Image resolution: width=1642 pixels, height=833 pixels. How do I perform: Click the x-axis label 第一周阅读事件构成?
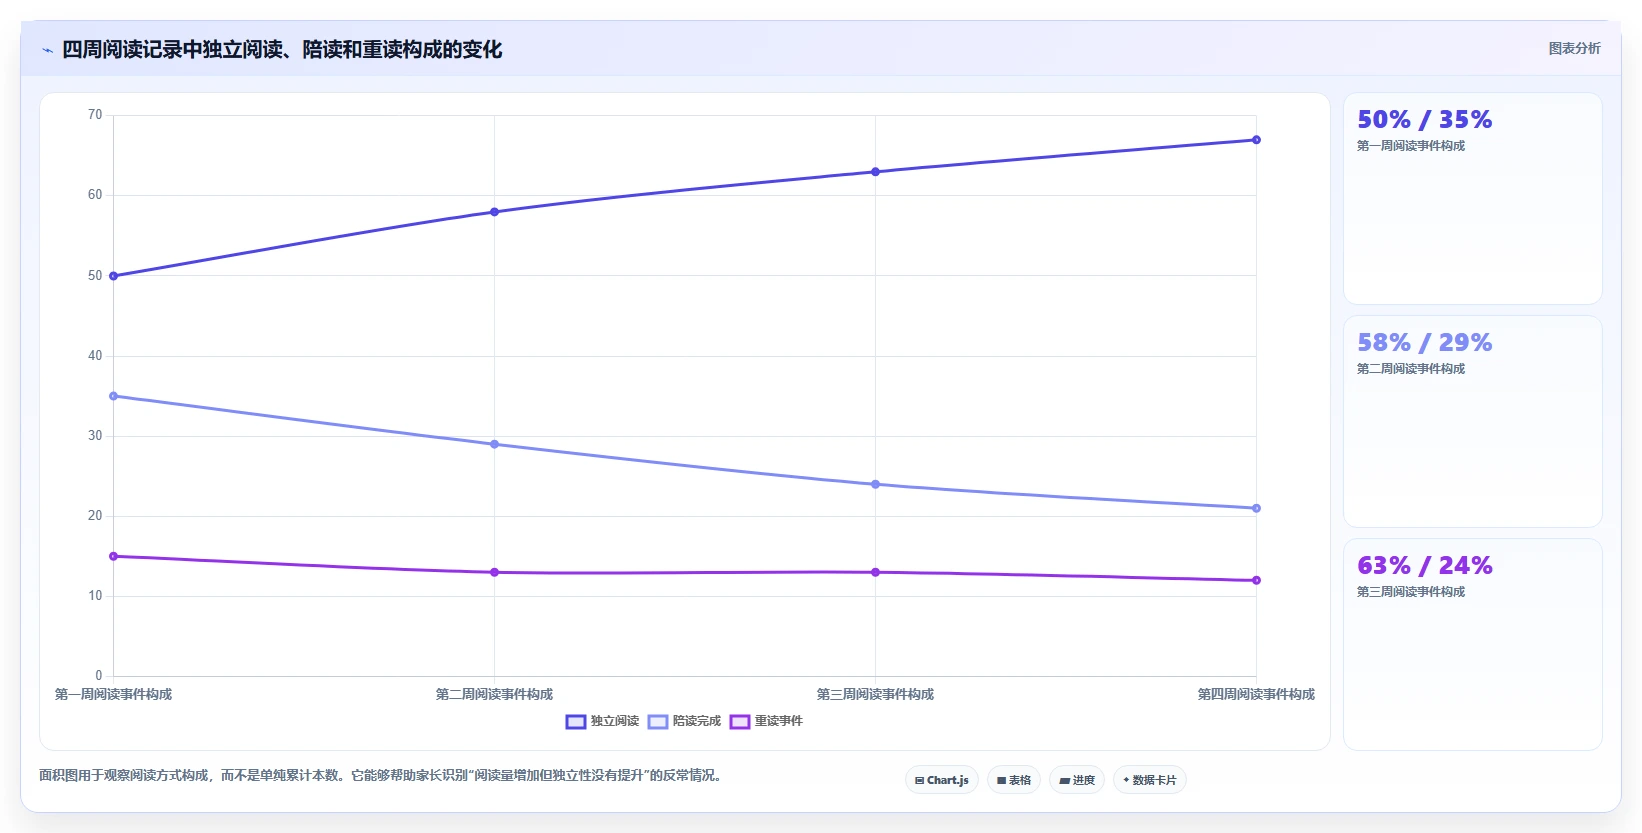click(113, 694)
